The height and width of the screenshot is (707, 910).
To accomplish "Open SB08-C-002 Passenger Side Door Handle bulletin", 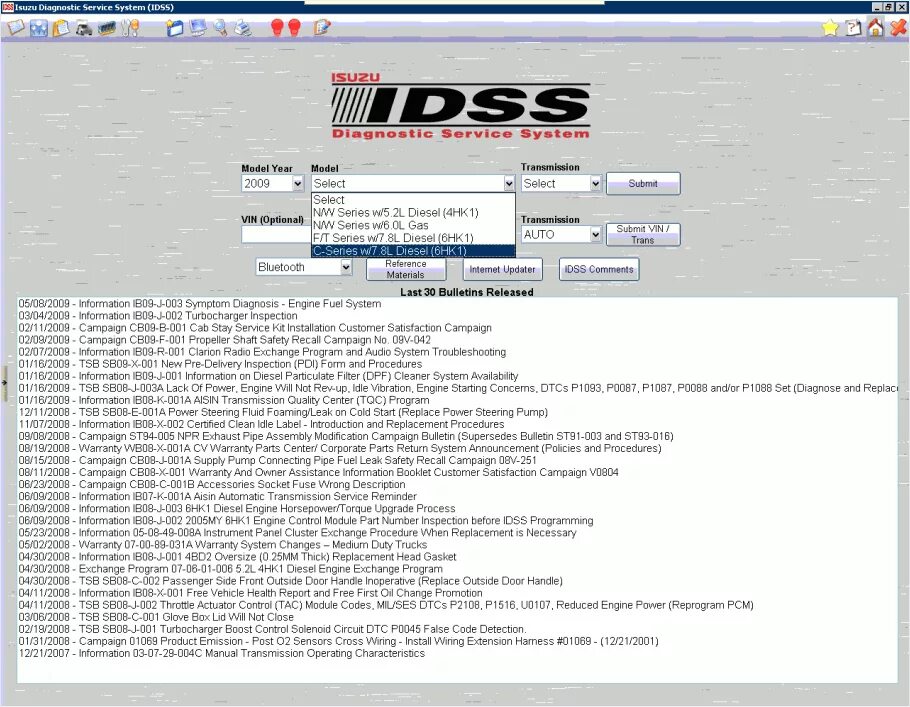I will coord(290,582).
